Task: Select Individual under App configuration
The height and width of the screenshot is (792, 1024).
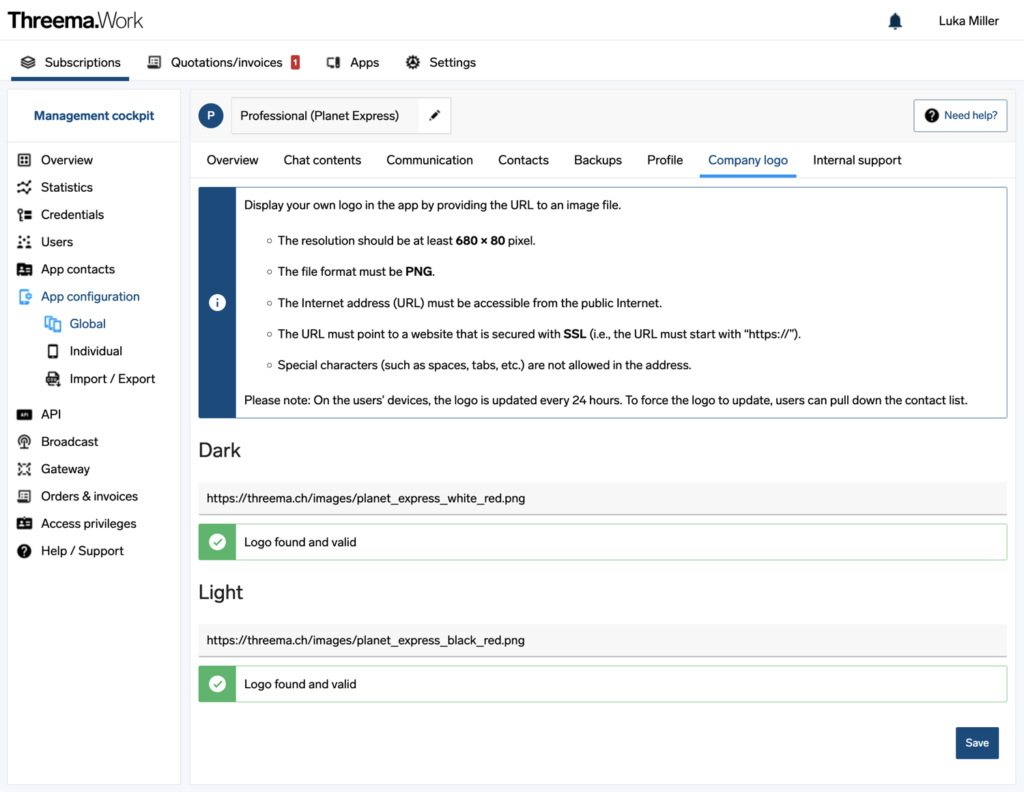Action: (95, 351)
